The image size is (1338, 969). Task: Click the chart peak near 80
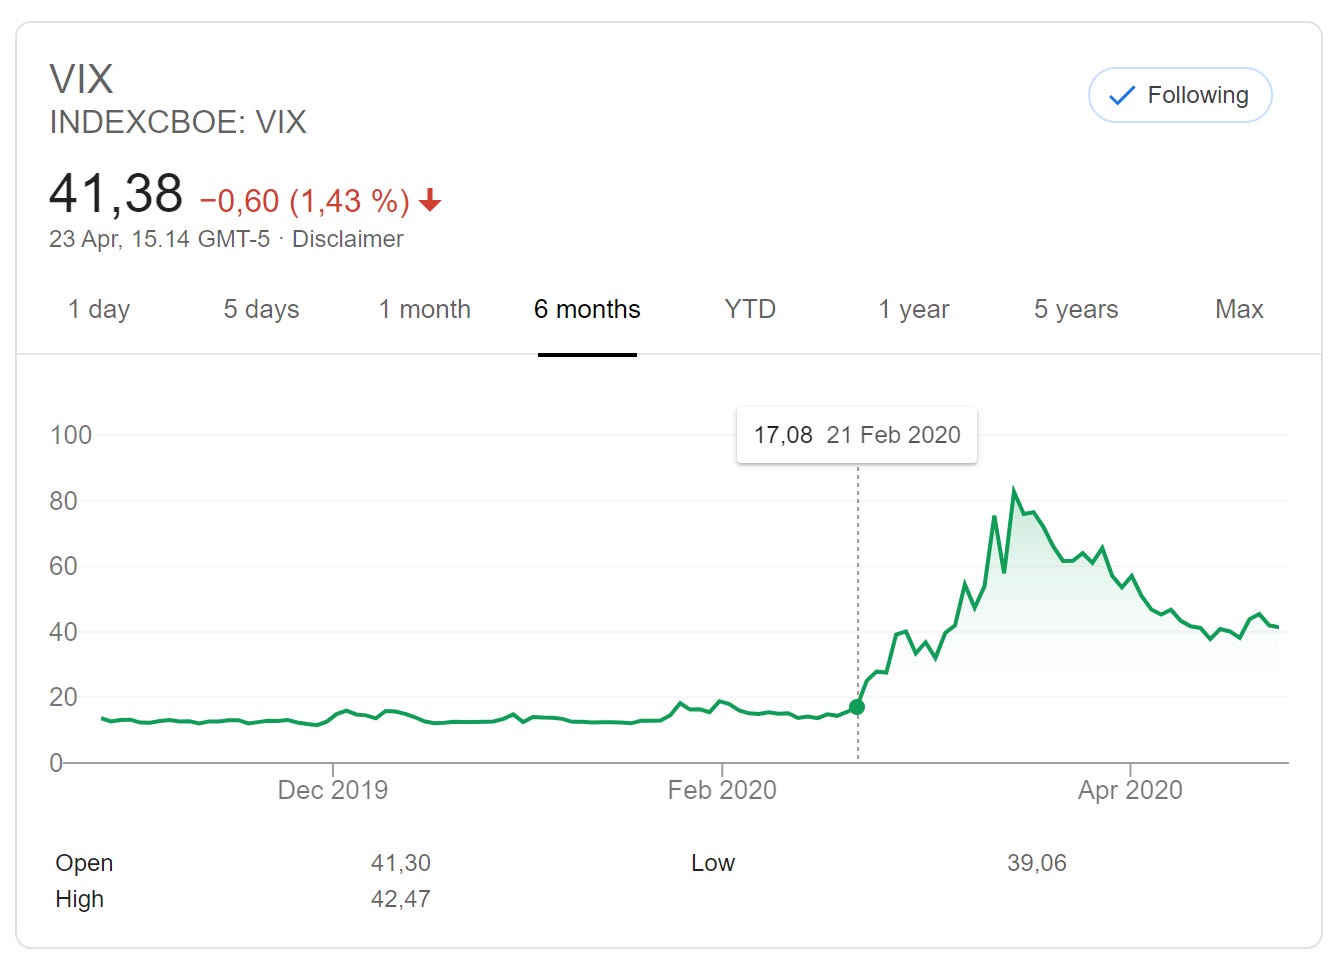tap(1014, 491)
